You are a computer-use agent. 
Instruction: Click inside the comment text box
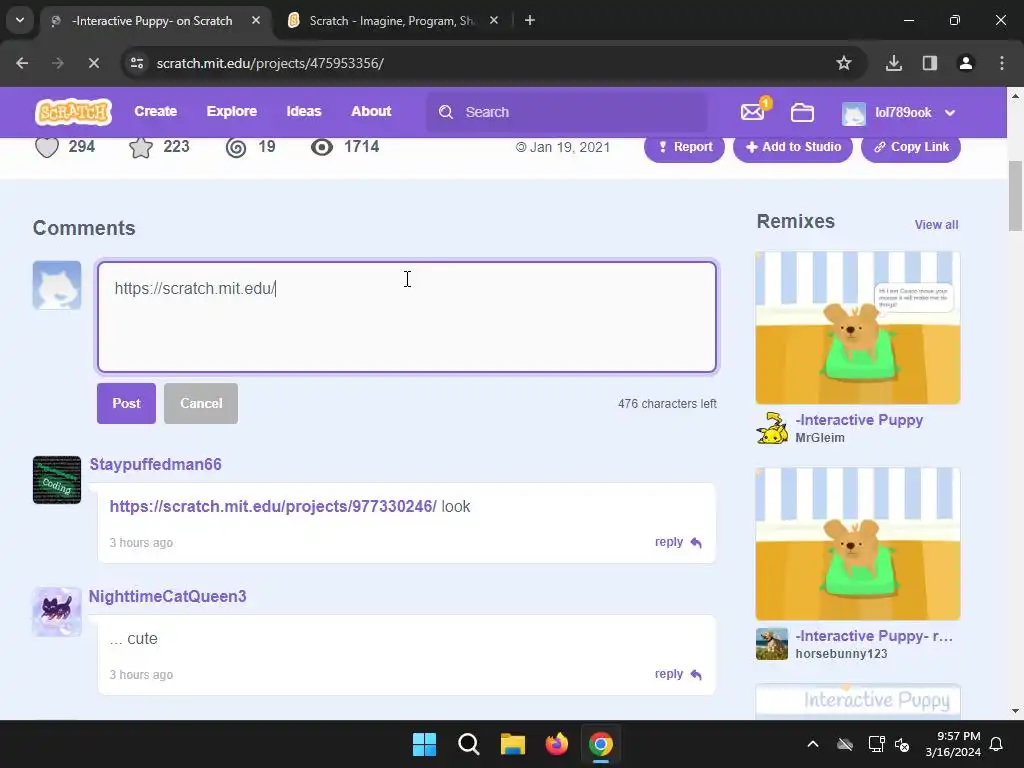[407, 317]
